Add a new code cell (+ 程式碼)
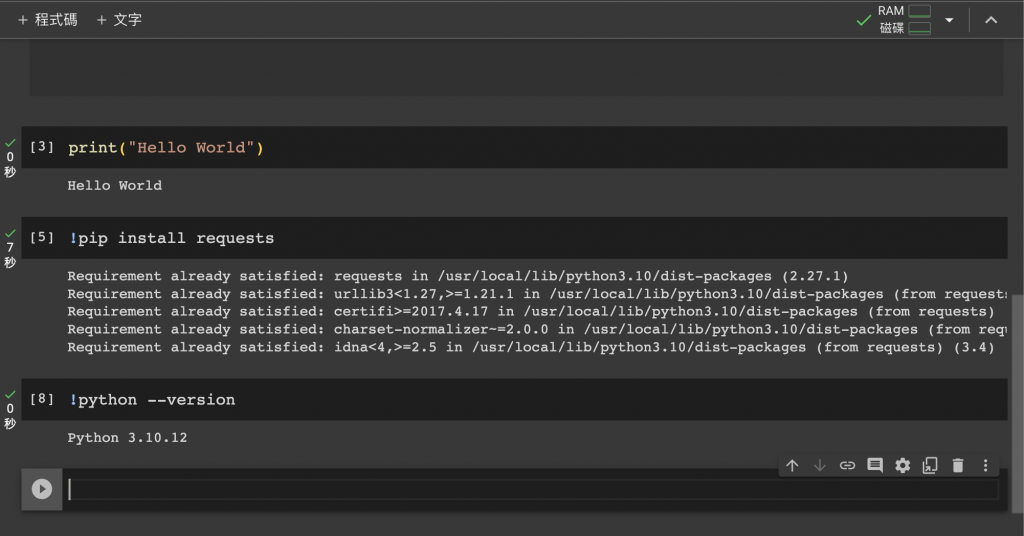The image size is (1024, 536). (47, 20)
